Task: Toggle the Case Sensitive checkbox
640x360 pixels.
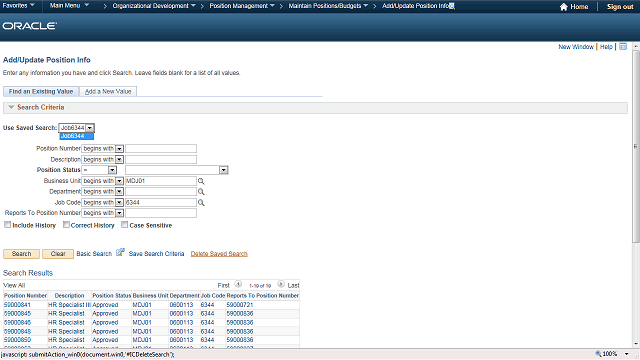Action: (124, 224)
